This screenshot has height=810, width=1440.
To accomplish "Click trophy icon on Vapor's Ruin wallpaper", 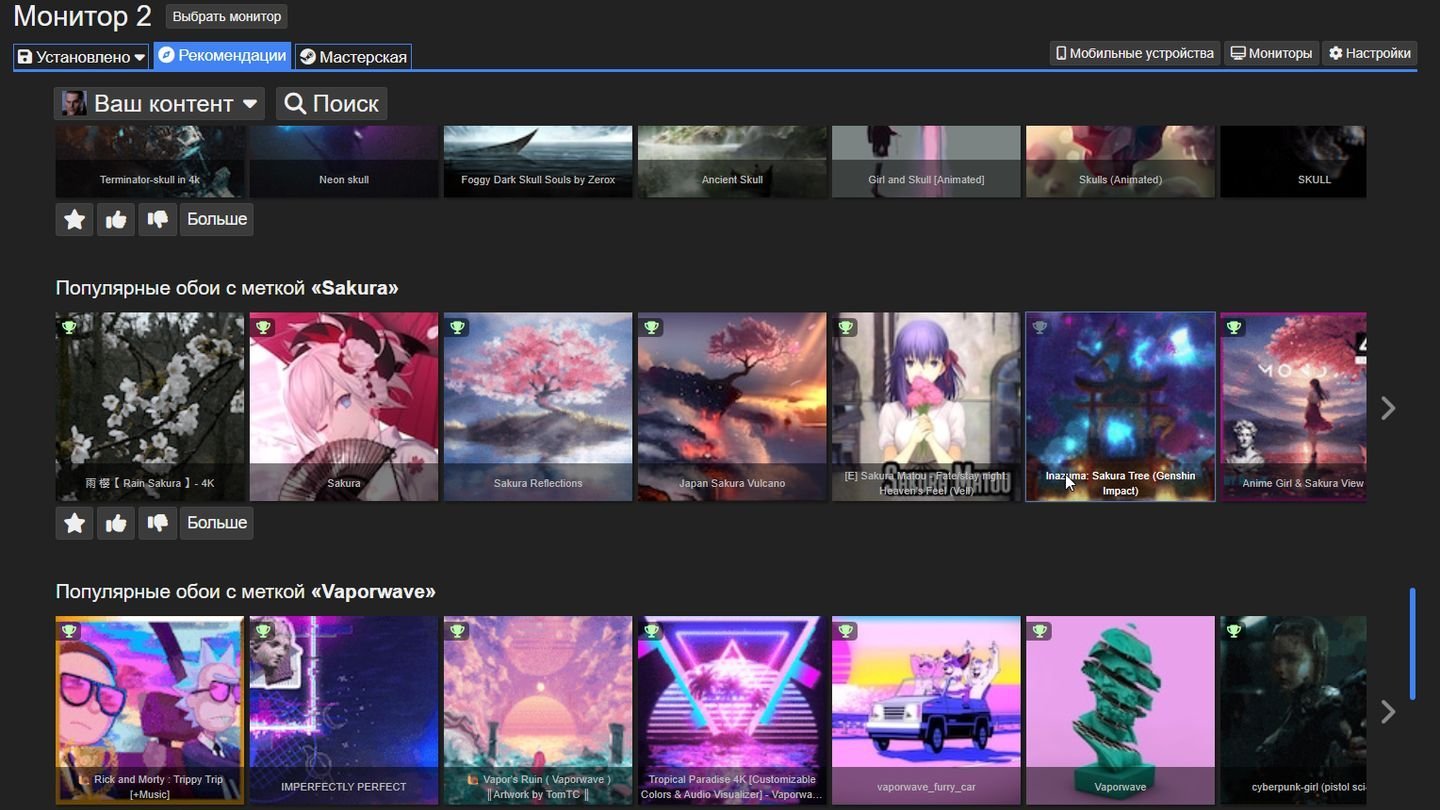I will coord(457,631).
